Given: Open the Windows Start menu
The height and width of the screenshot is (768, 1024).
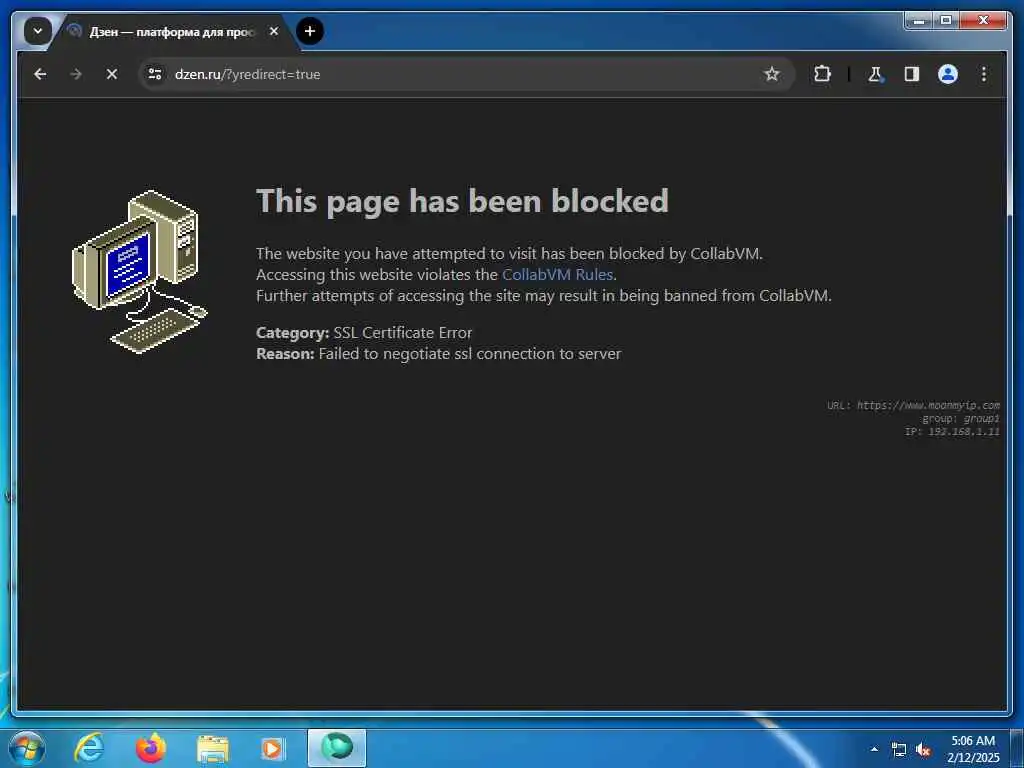Looking at the screenshot, I should click(27, 748).
